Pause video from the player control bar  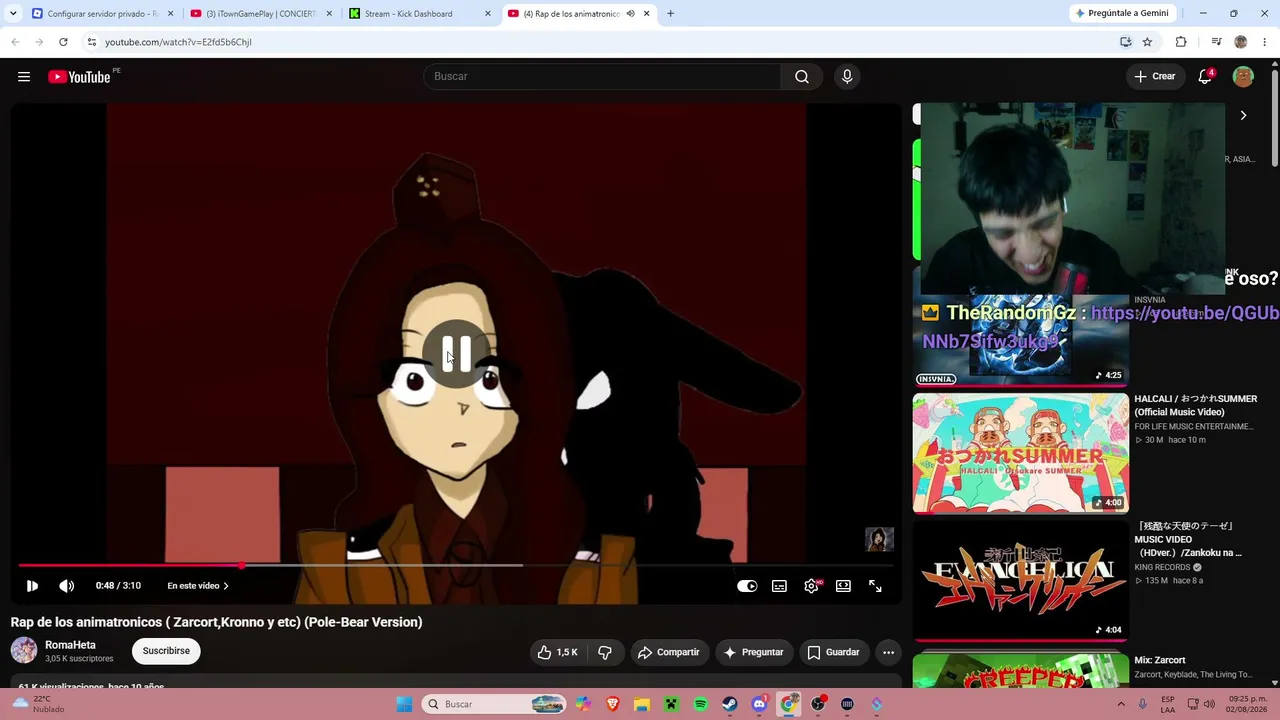coord(32,586)
